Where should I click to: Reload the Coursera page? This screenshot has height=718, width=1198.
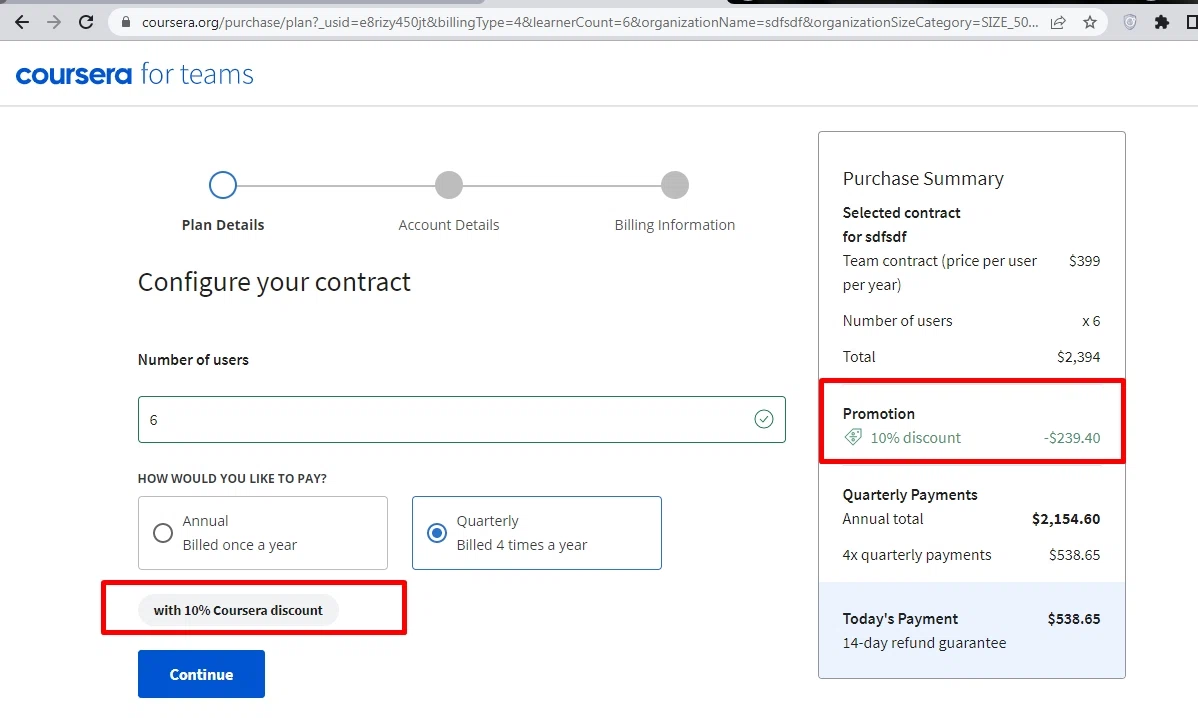pyautogui.click(x=86, y=22)
